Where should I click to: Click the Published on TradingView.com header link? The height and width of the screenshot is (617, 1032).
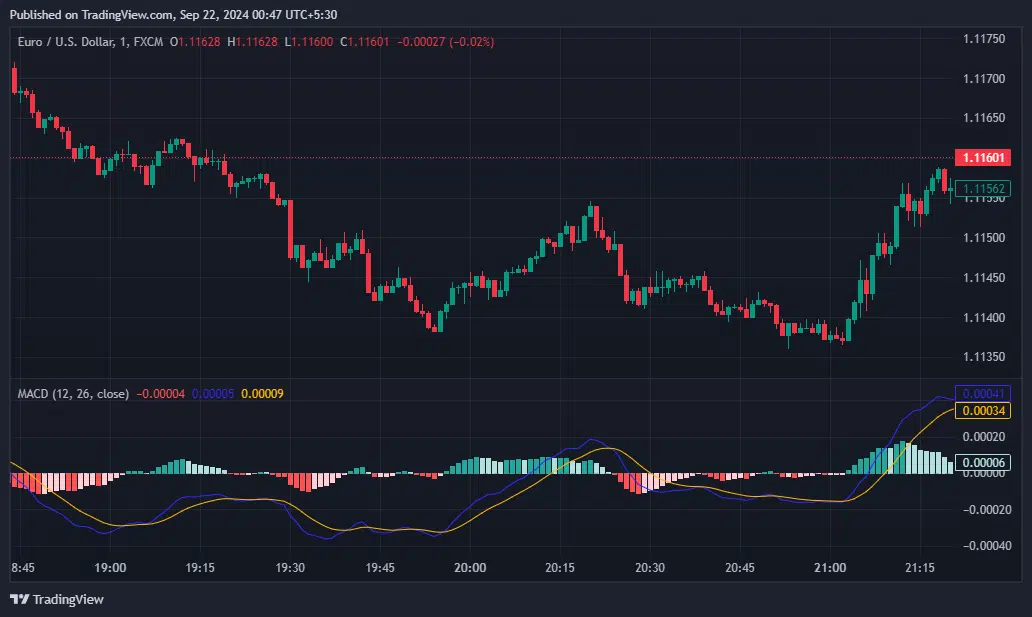coord(170,14)
